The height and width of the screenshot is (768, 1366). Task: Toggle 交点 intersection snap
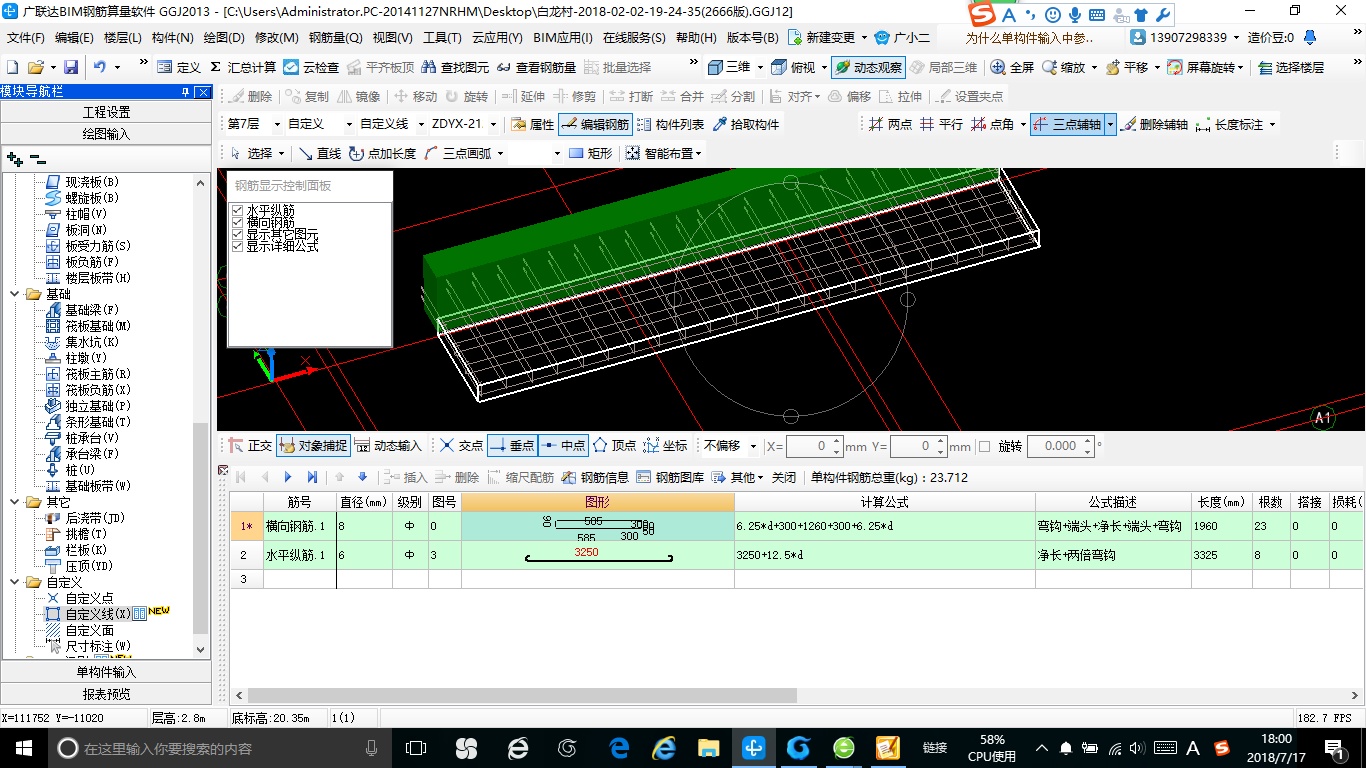tap(462, 446)
